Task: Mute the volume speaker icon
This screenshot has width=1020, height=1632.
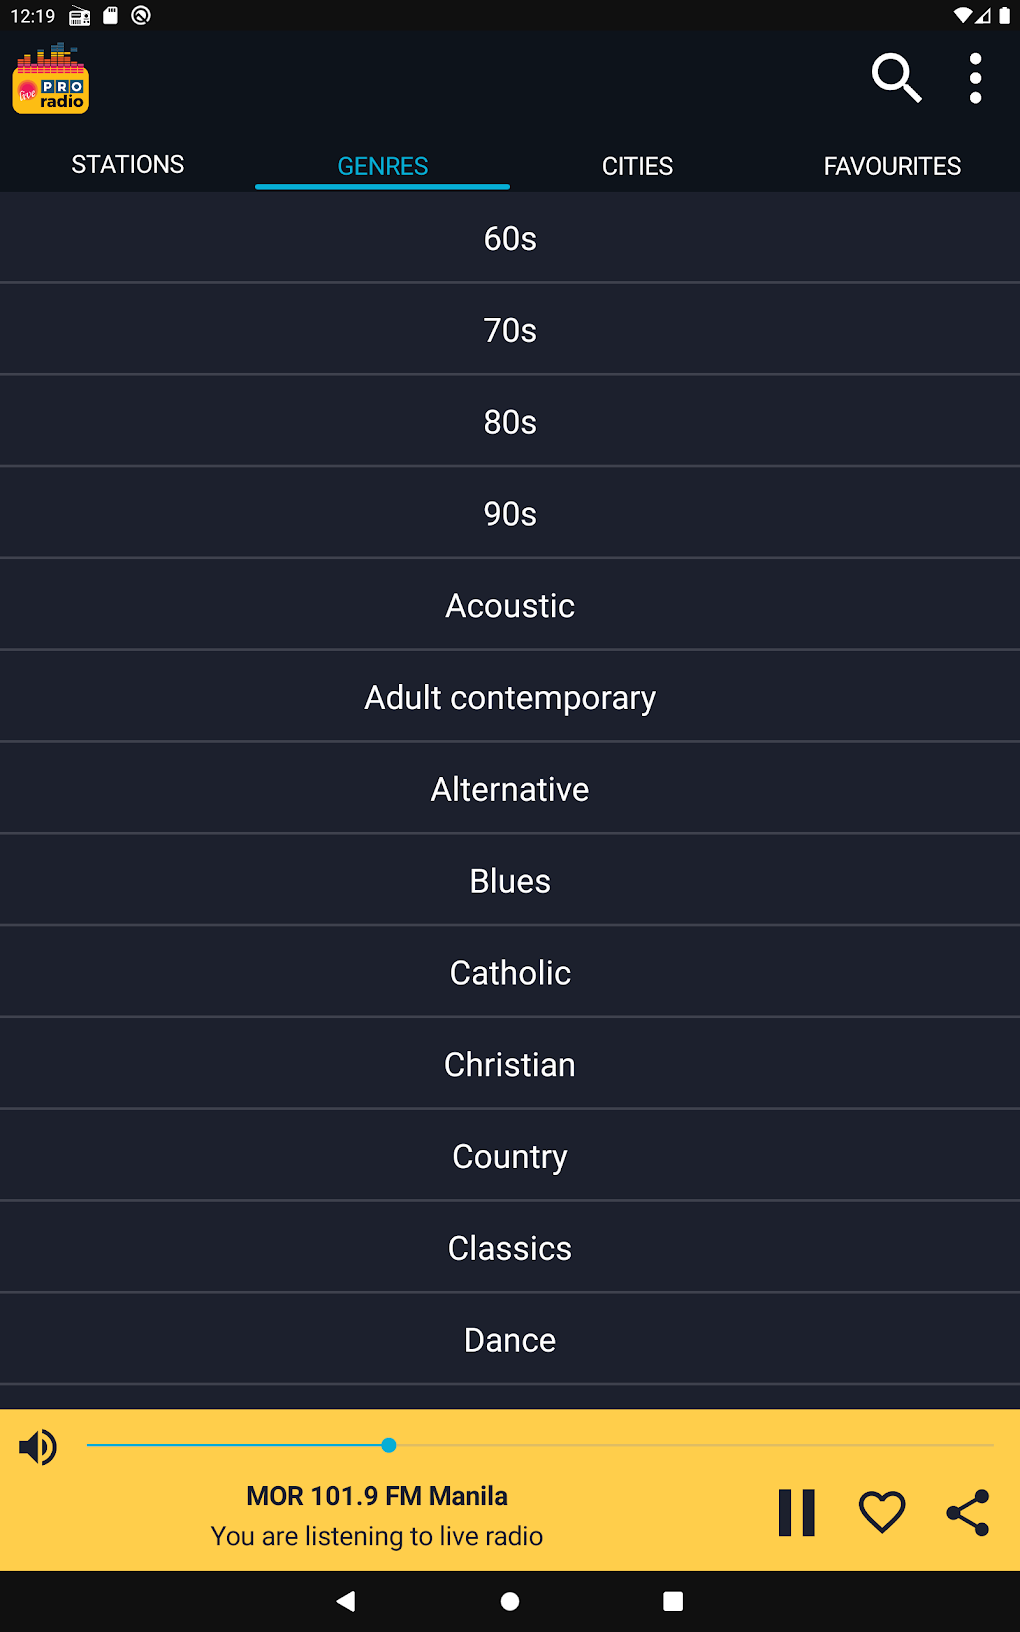Action: click(38, 1447)
